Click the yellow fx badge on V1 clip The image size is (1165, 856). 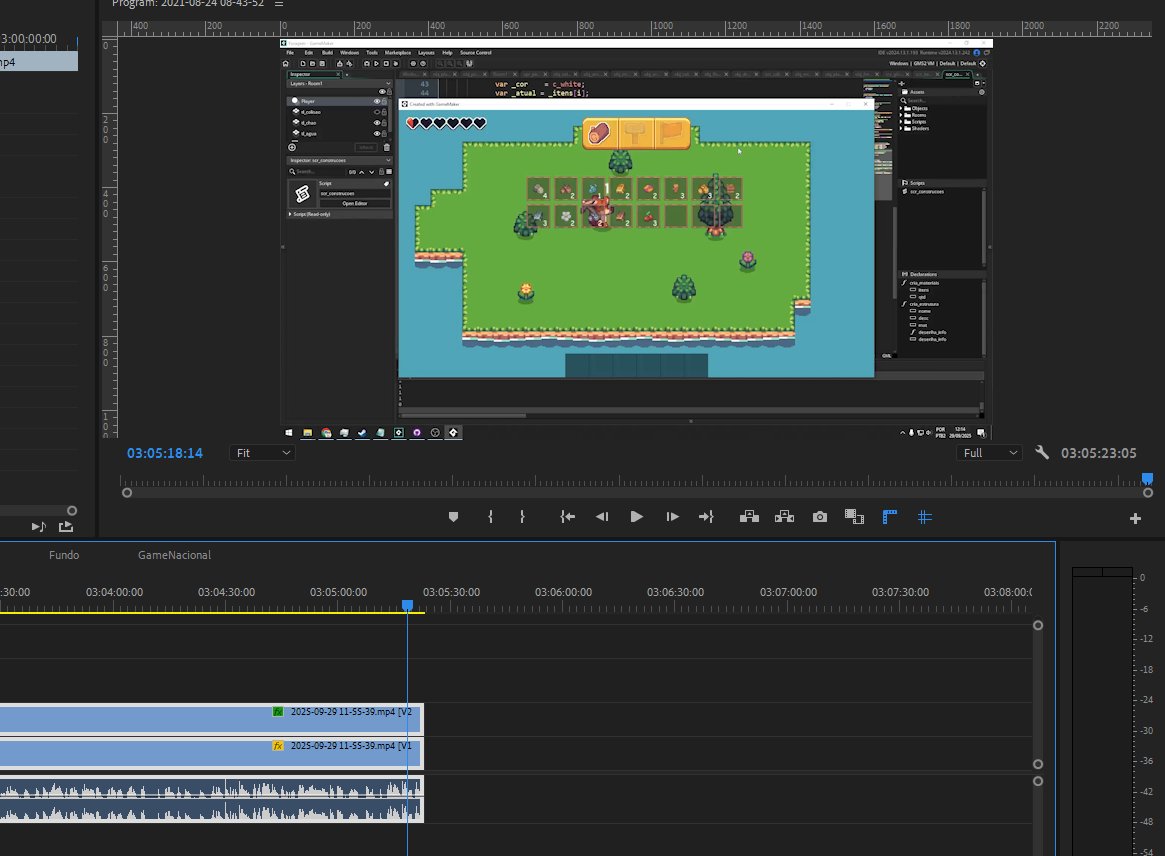click(278, 746)
